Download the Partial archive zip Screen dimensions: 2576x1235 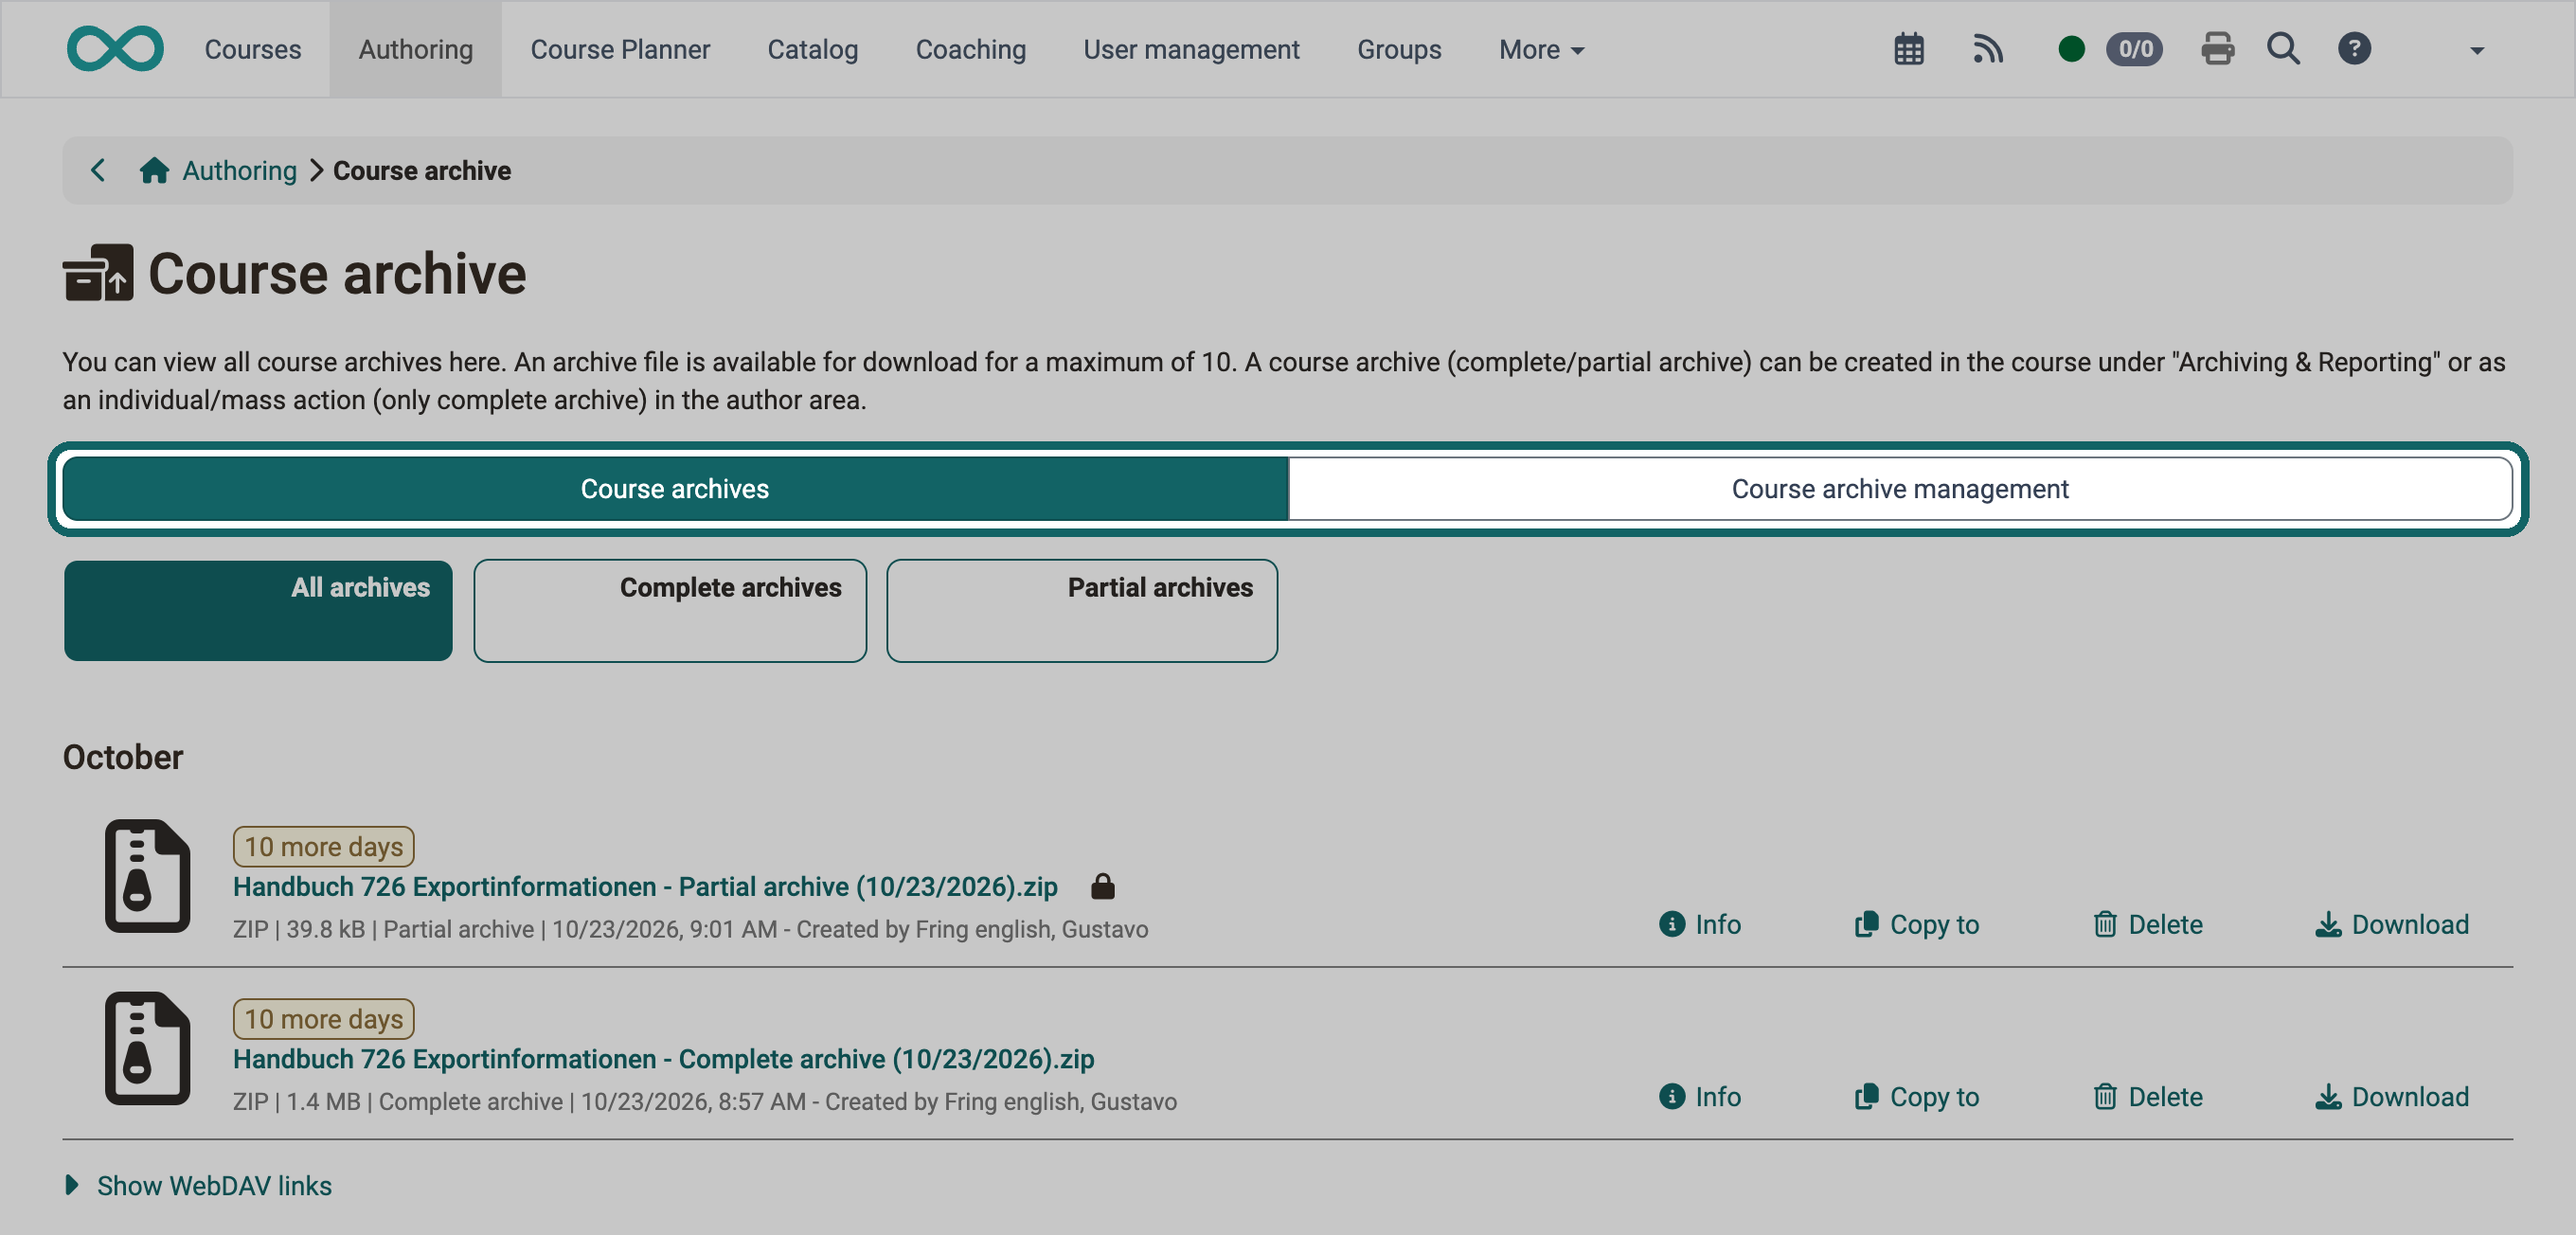click(2392, 924)
